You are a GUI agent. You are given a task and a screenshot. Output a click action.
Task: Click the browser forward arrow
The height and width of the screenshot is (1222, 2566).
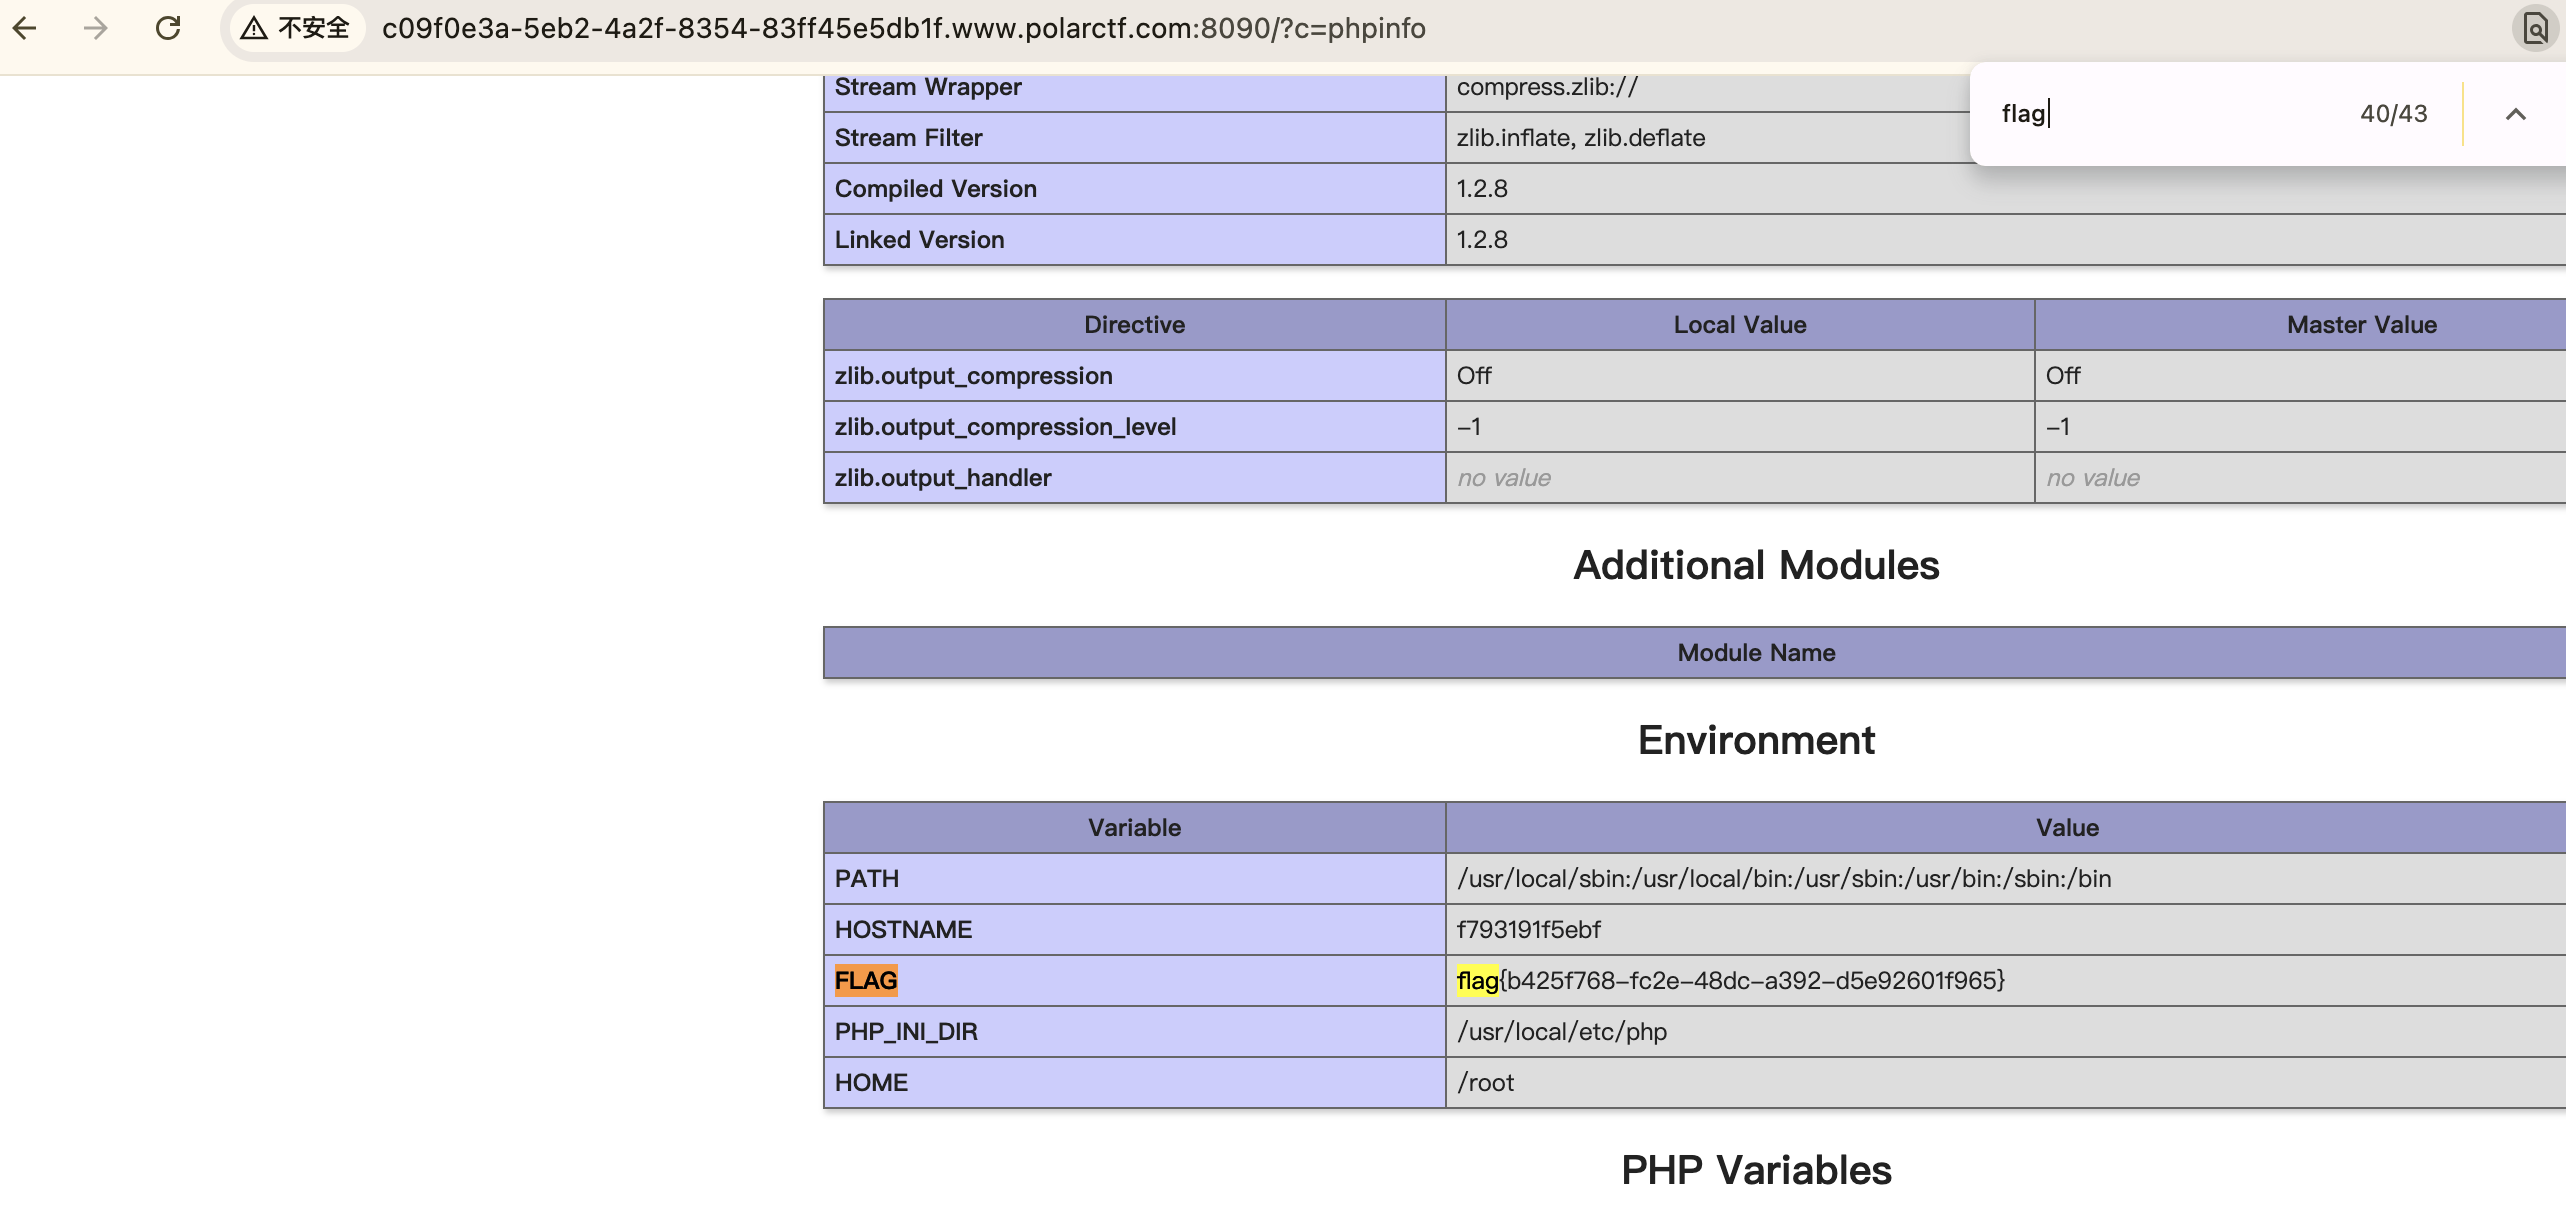96,28
